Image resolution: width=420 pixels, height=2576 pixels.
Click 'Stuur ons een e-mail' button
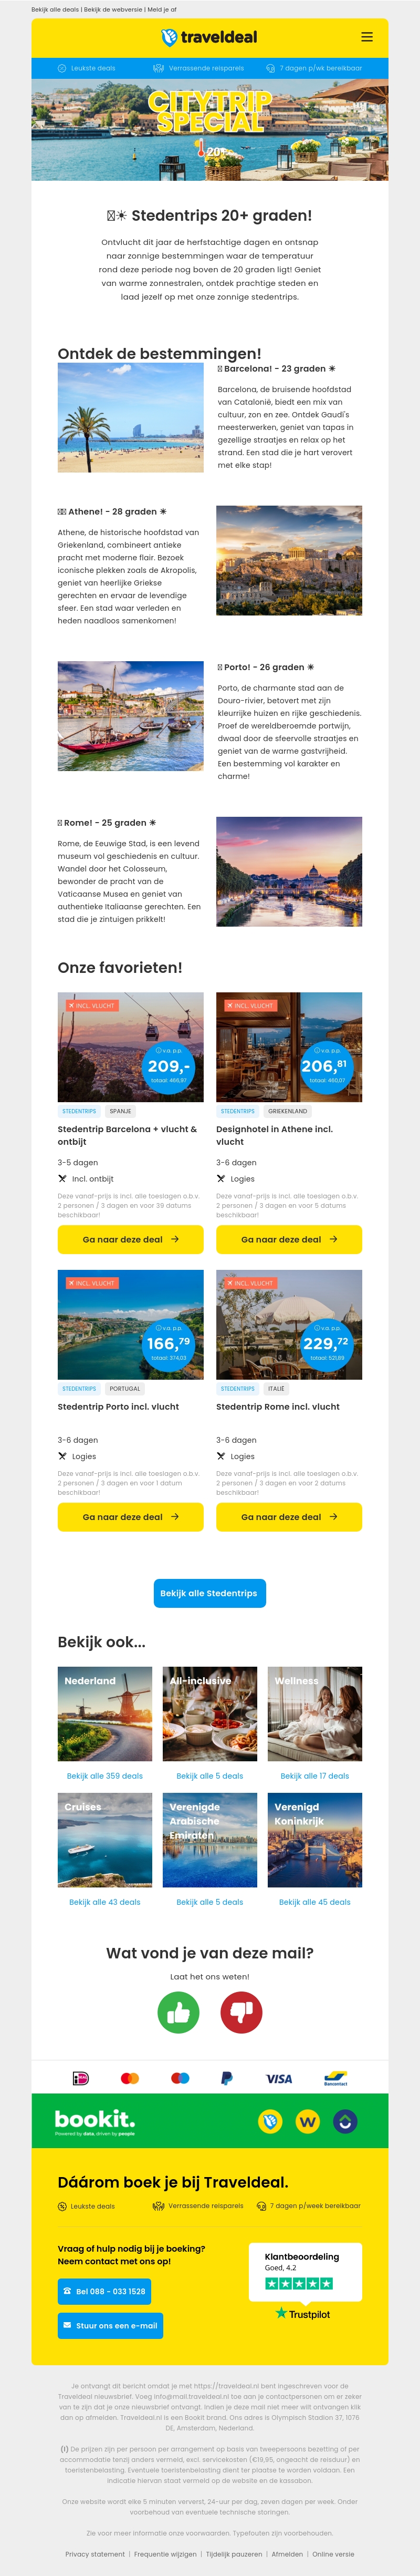pos(110,2325)
